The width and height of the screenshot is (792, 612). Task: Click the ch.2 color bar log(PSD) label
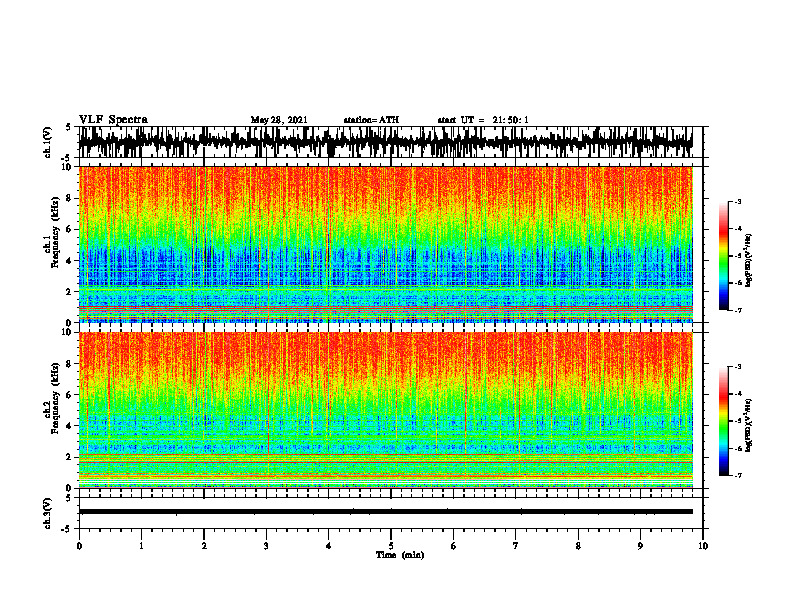coord(748,425)
